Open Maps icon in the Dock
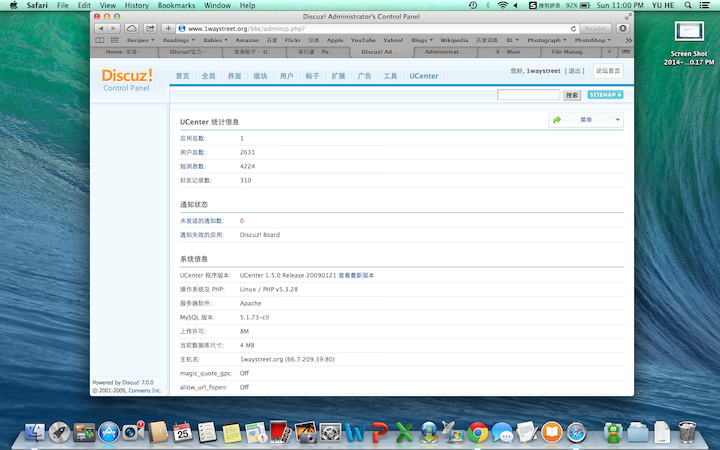This screenshot has height=450, width=720. click(x=256, y=433)
